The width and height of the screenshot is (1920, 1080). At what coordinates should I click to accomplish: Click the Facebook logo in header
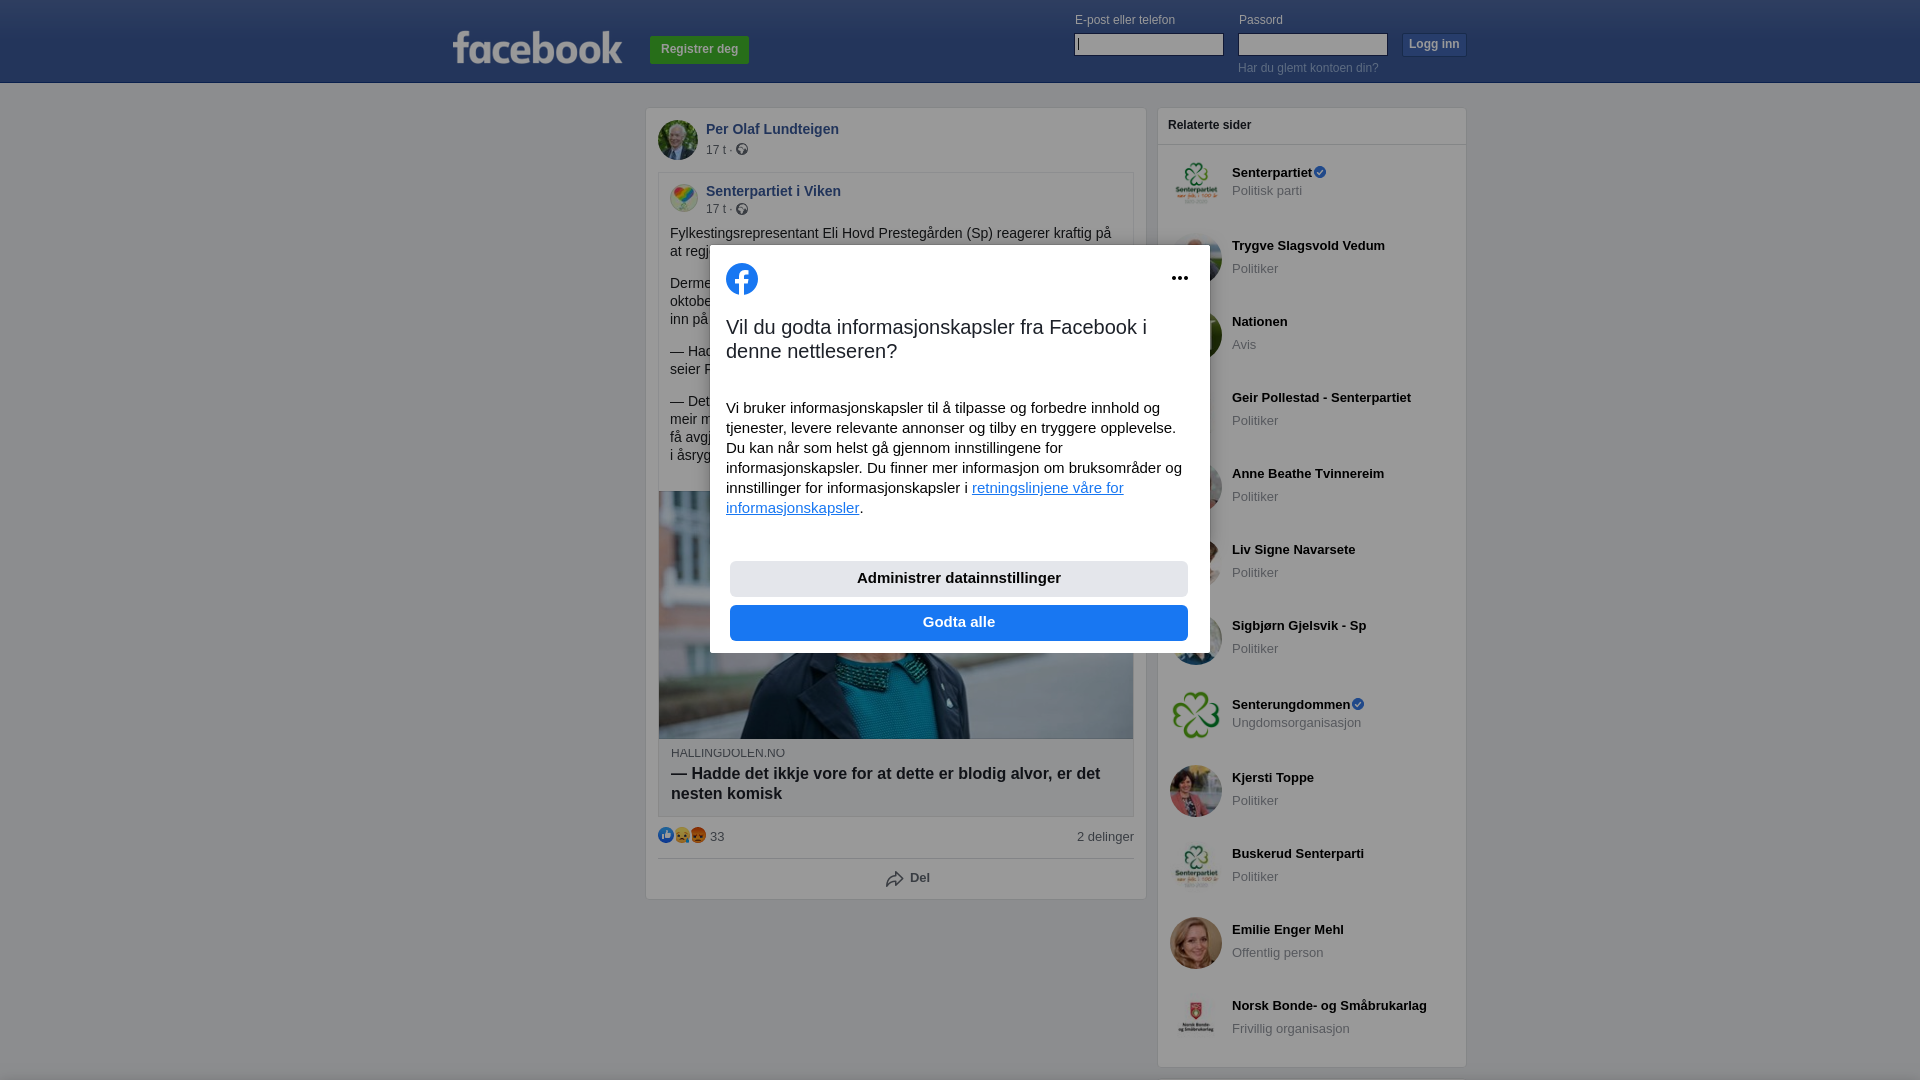coord(537,48)
